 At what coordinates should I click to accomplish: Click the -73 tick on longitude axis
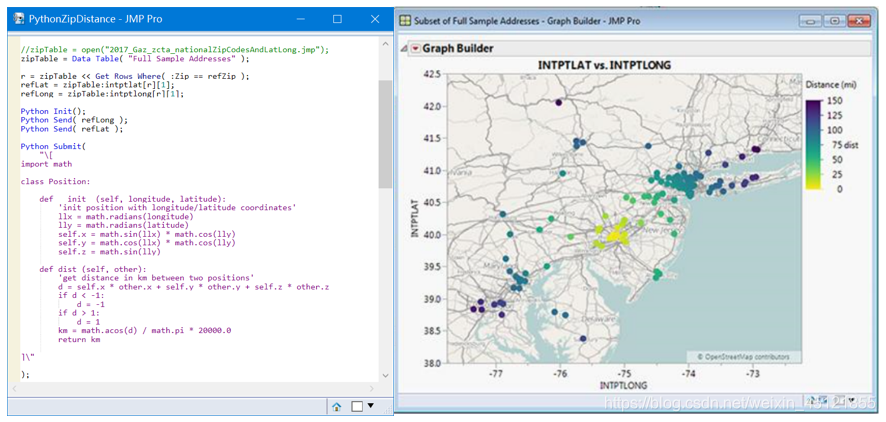(x=752, y=373)
